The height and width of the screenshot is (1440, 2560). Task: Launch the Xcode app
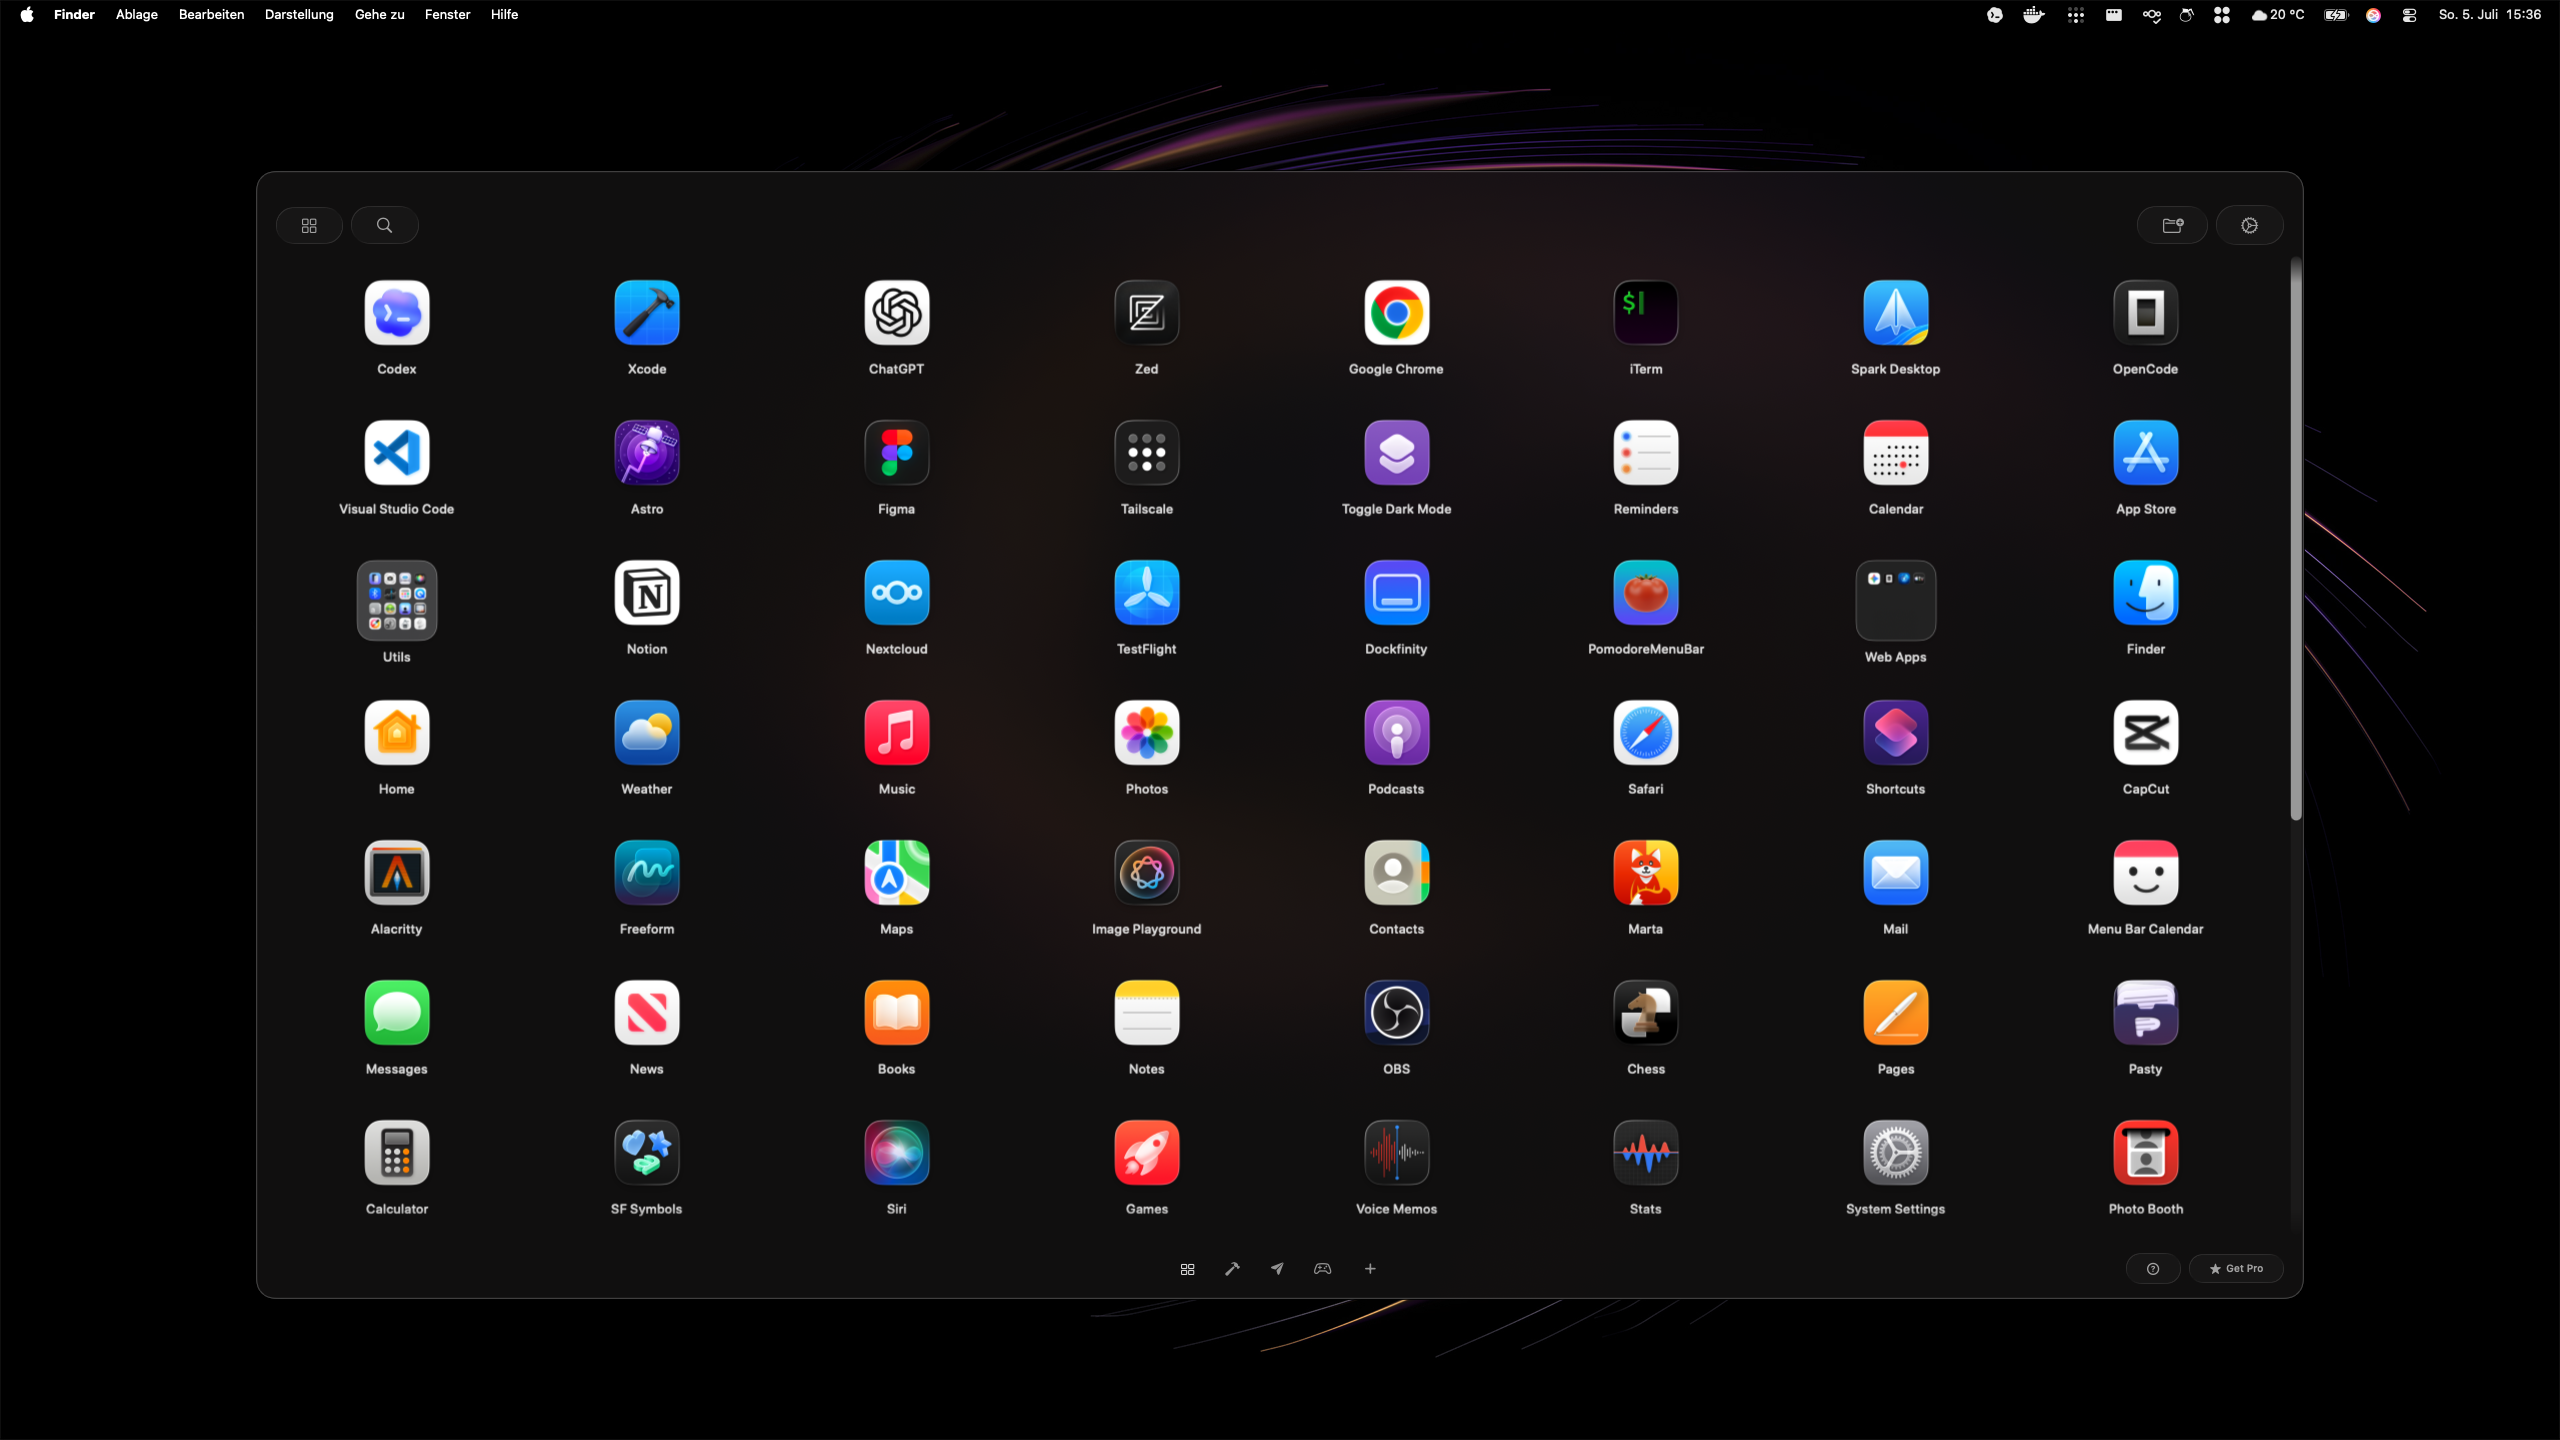pos(646,313)
